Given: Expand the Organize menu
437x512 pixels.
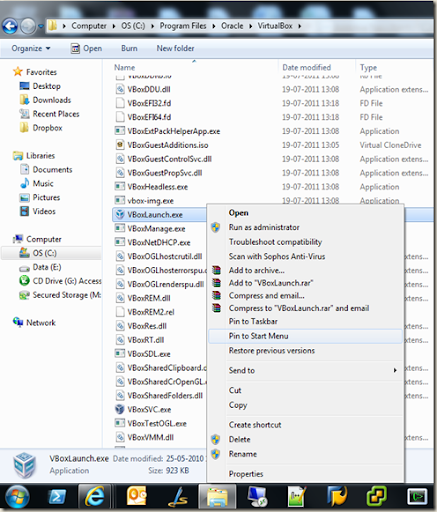Looking at the screenshot, I should (31, 48).
